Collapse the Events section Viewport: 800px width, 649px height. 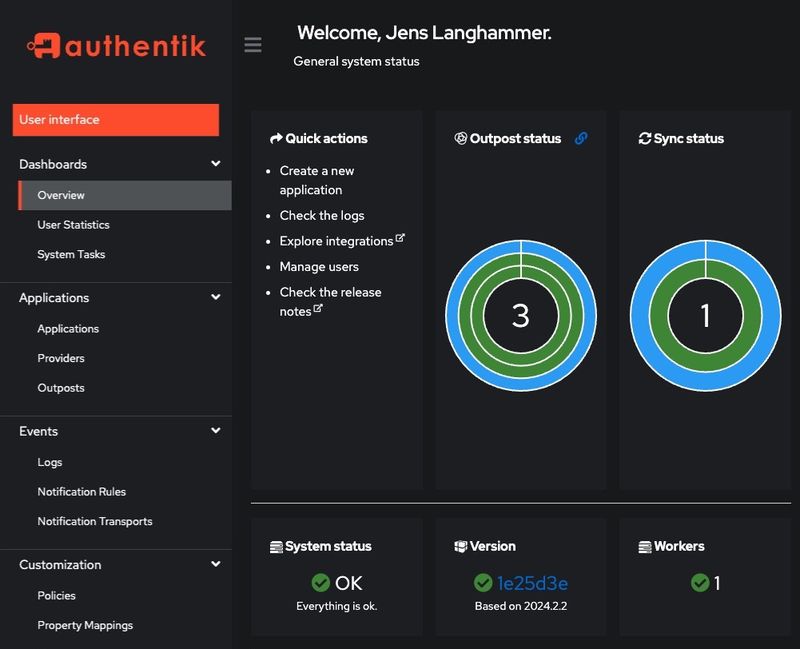coord(215,430)
